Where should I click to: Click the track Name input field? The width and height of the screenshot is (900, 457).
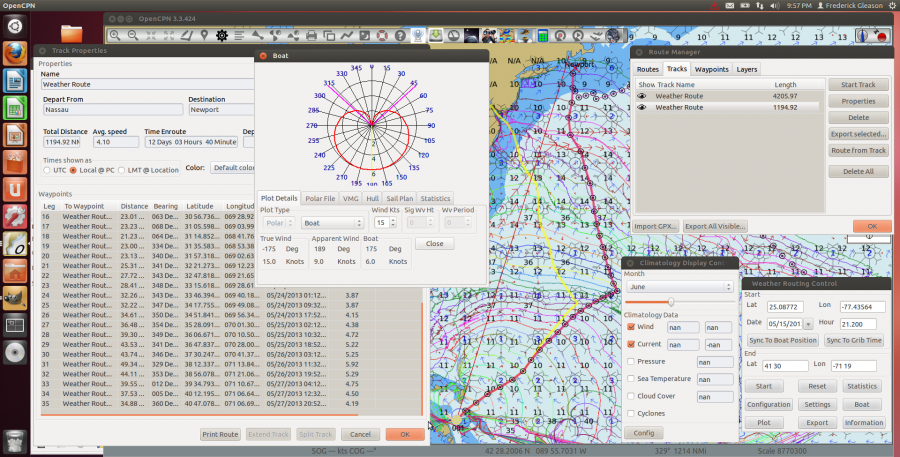point(147,84)
